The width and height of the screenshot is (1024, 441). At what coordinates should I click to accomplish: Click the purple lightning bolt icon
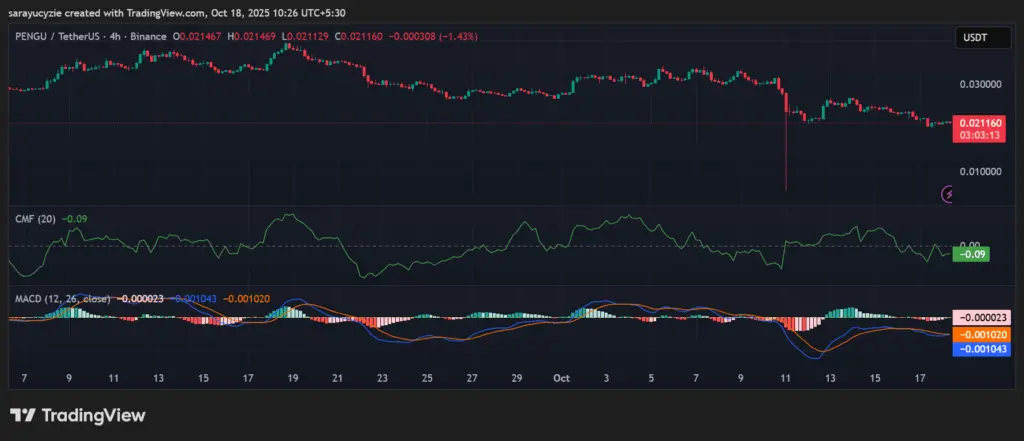(x=948, y=195)
